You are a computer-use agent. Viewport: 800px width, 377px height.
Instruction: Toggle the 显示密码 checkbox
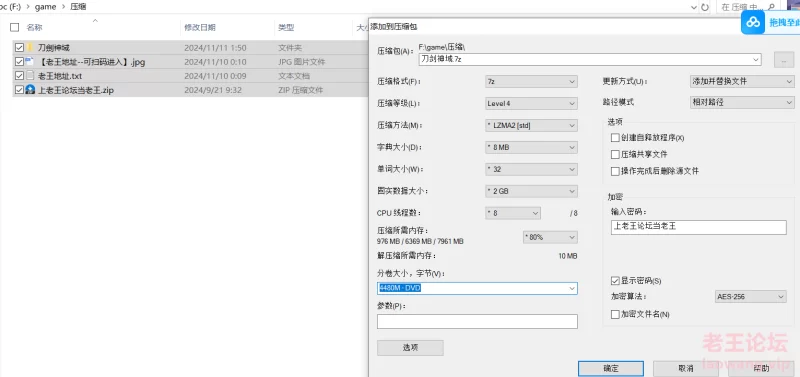[615, 281]
